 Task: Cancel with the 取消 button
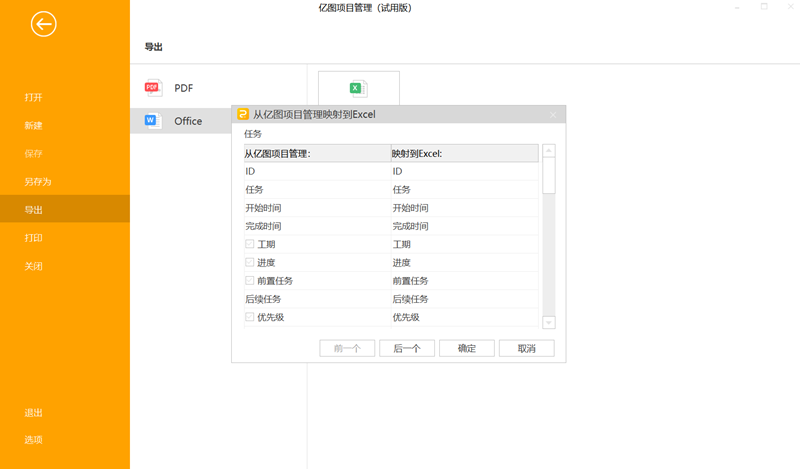point(527,349)
